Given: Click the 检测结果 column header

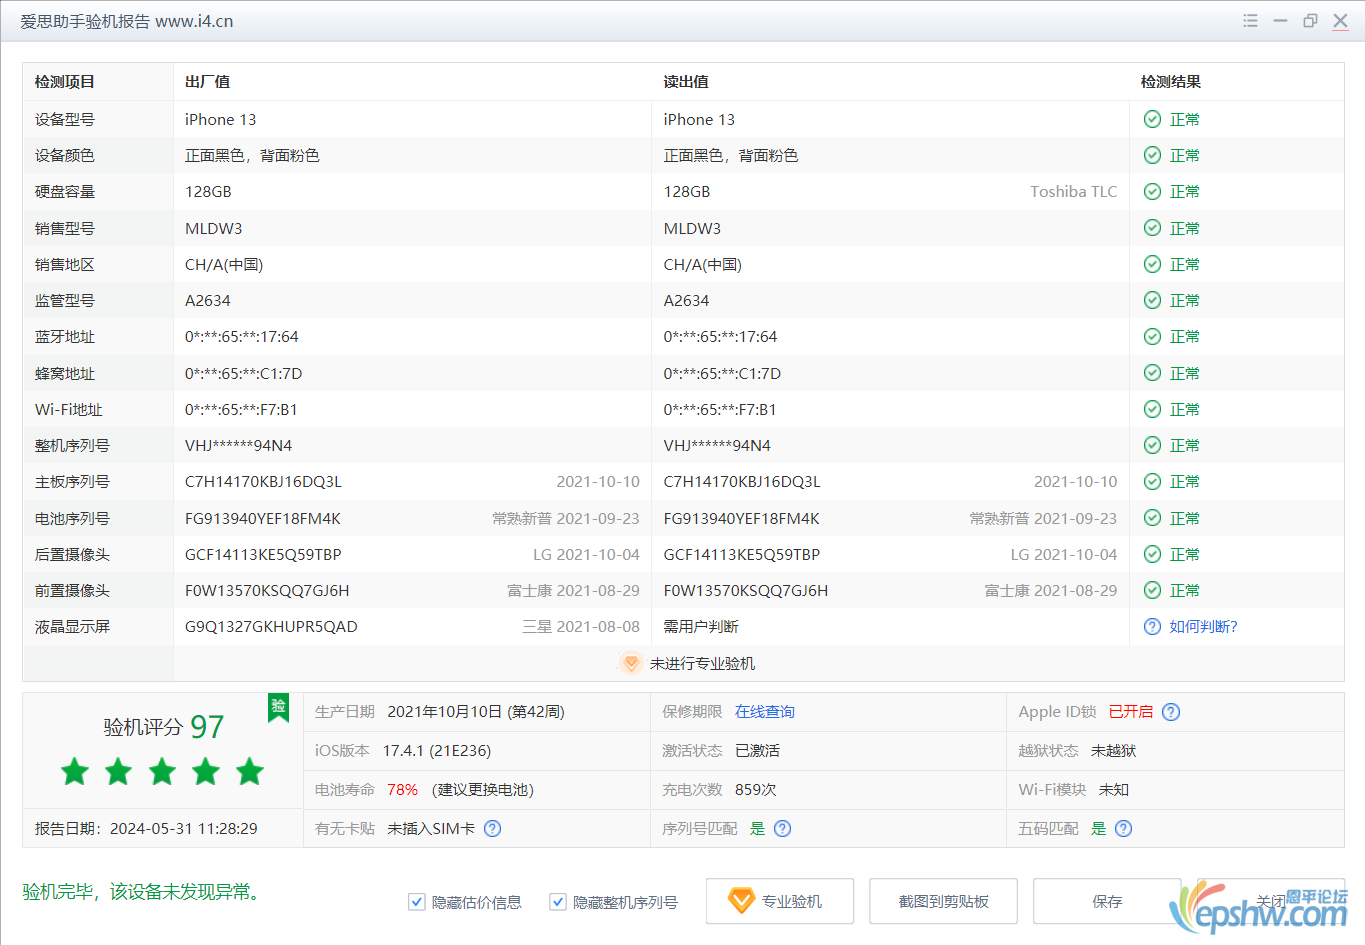Looking at the screenshot, I should (x=1171, y=82).
